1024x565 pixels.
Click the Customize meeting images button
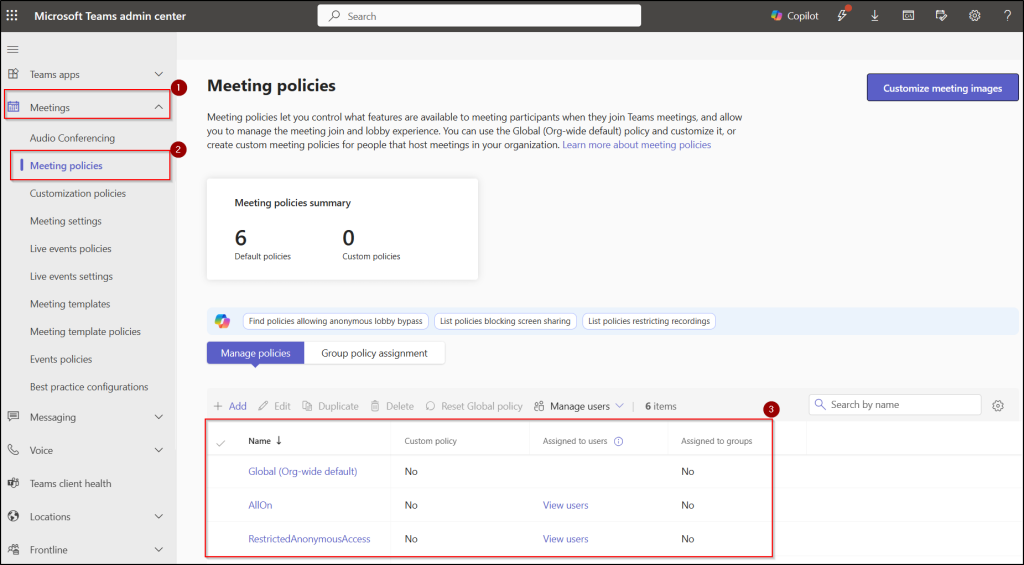point(942,88)
